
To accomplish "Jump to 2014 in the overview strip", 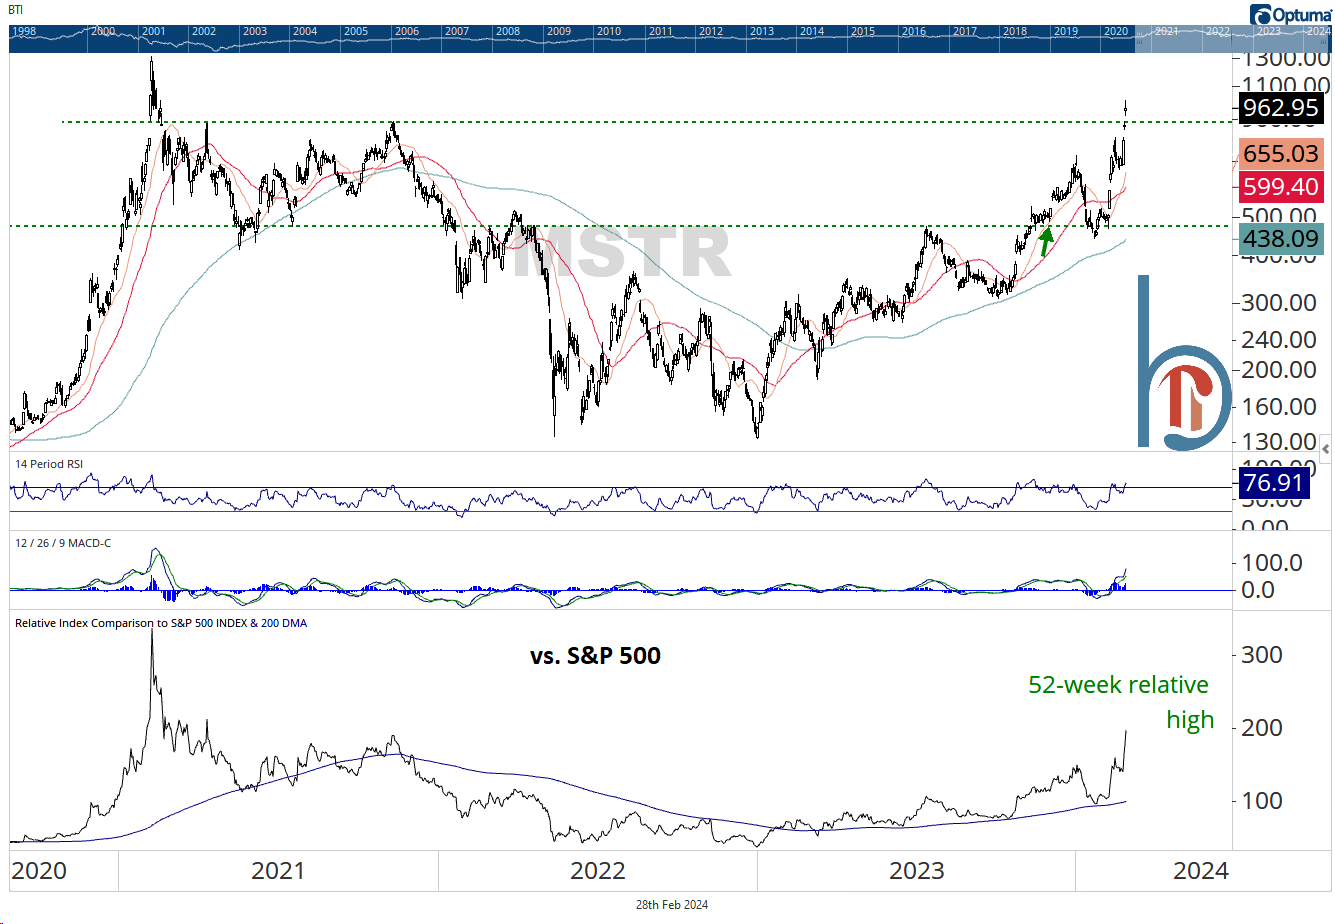I will [x=812, y=31].
